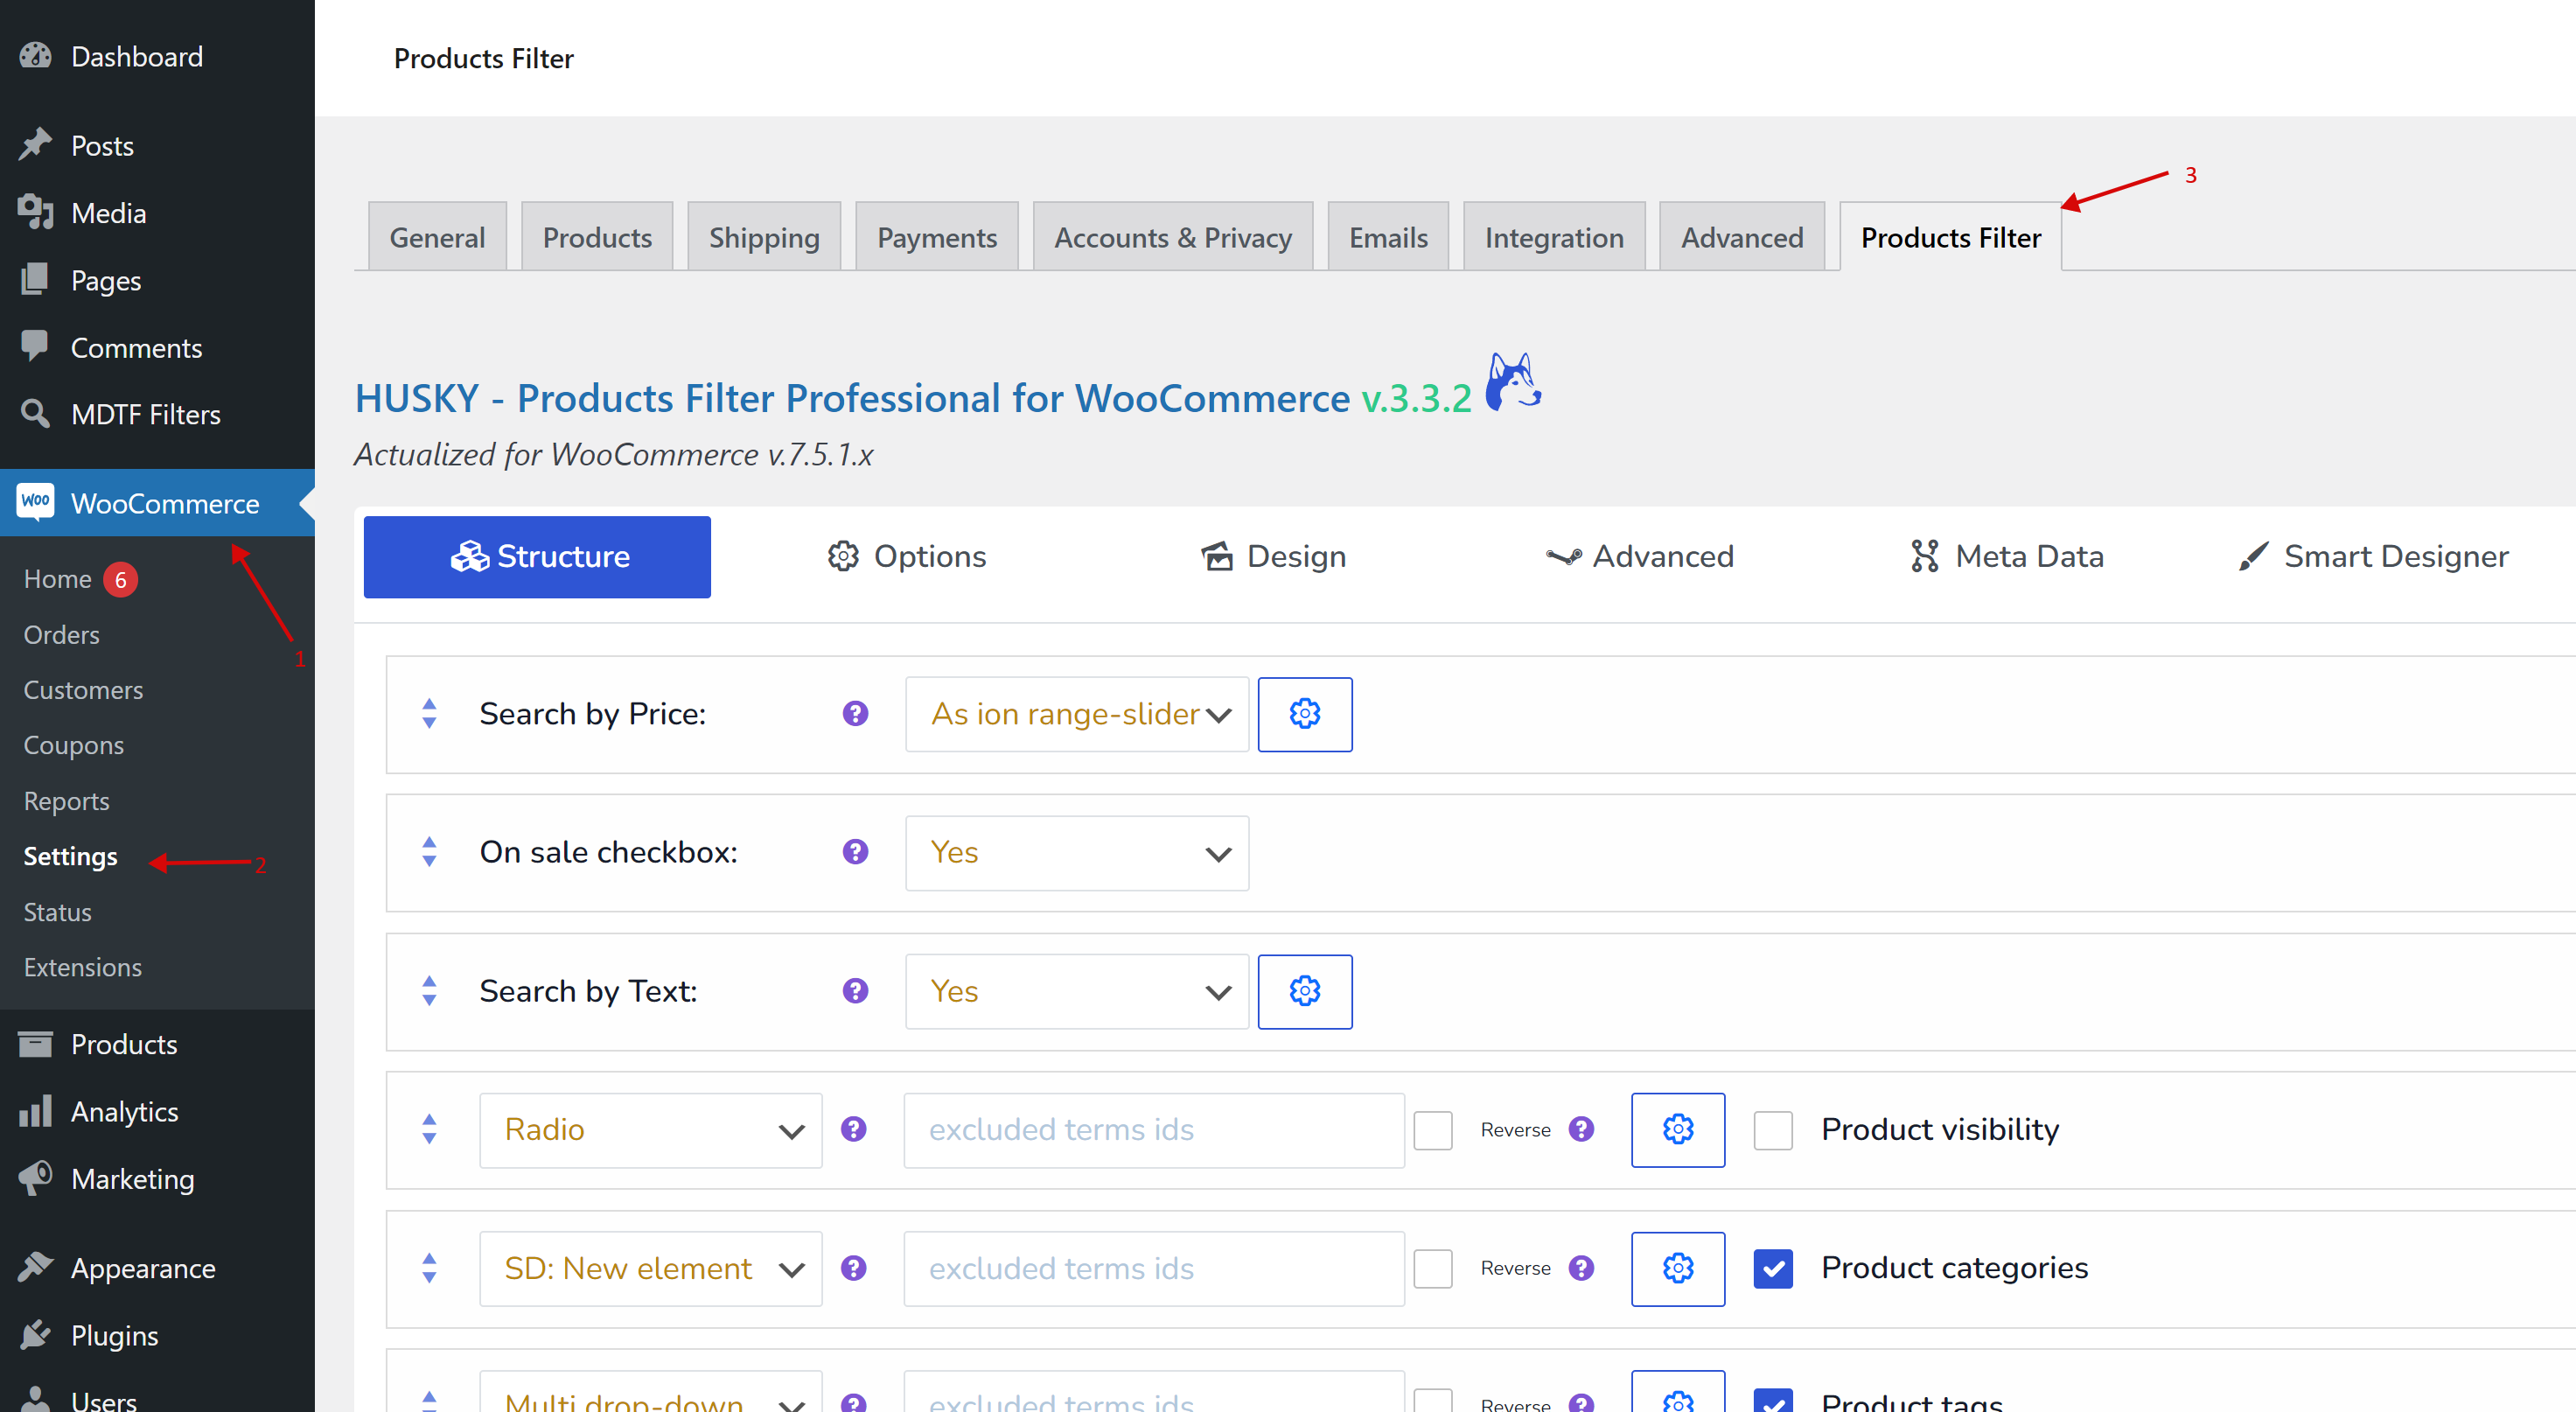Click Reverse help icon in Product visibility row
2576x1412 pixels.
coord(1581,1129)
